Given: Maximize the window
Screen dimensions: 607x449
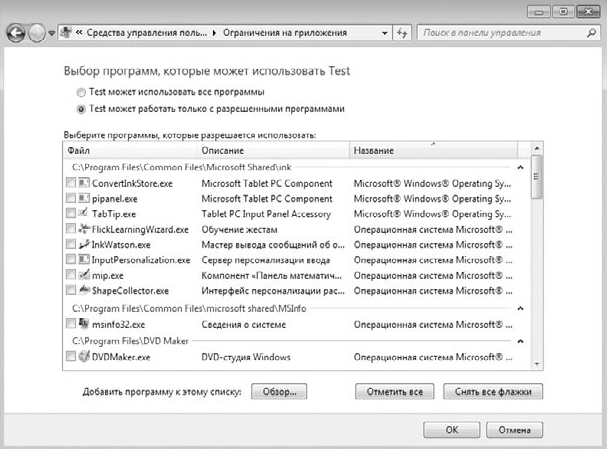Looking at the screenshot, I should (x=563, y=12).
